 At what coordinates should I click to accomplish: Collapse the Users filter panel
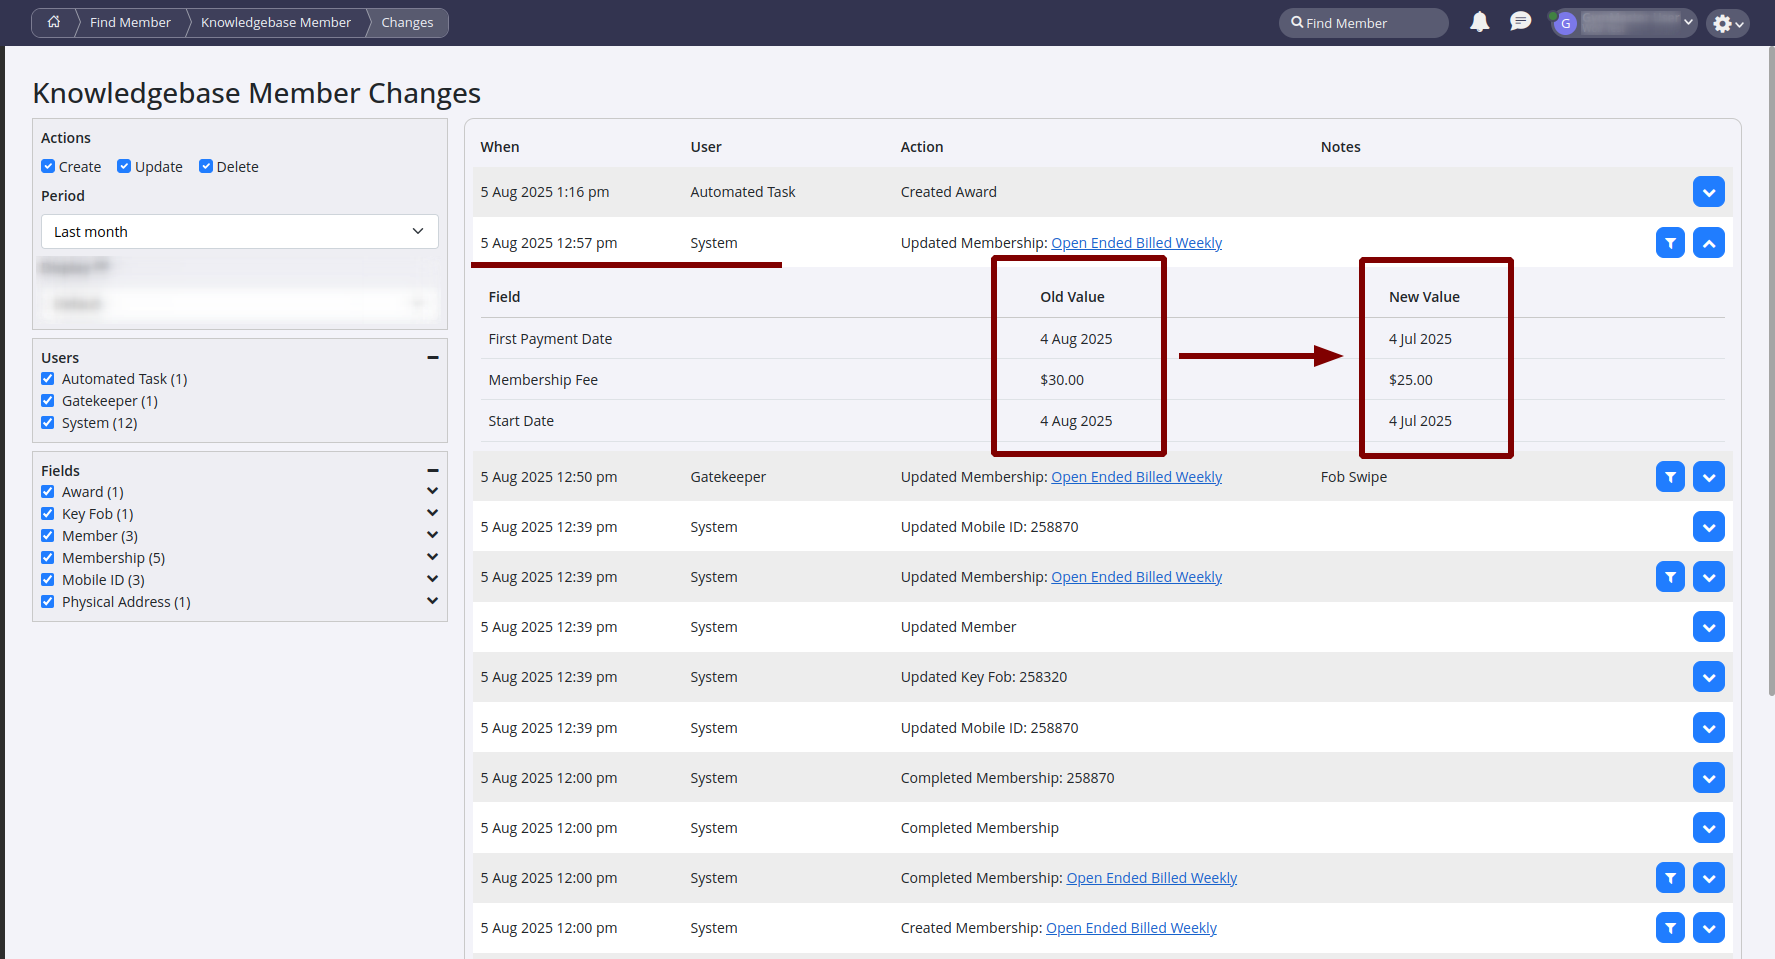click(432, 358)
